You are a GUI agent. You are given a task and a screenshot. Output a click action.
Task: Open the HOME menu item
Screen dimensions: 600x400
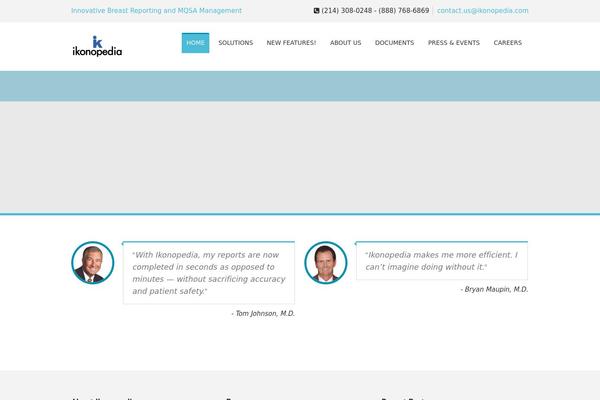point(195,43)
